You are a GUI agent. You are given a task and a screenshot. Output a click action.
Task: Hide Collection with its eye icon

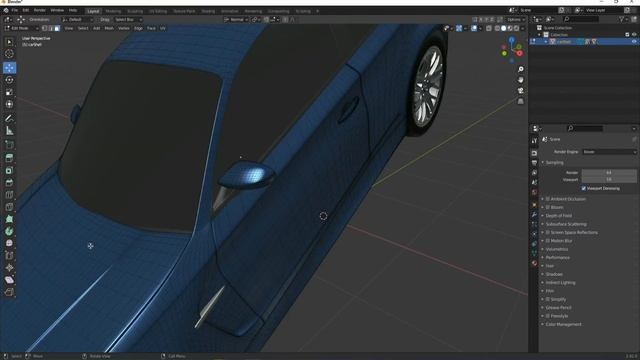(634, 35)
